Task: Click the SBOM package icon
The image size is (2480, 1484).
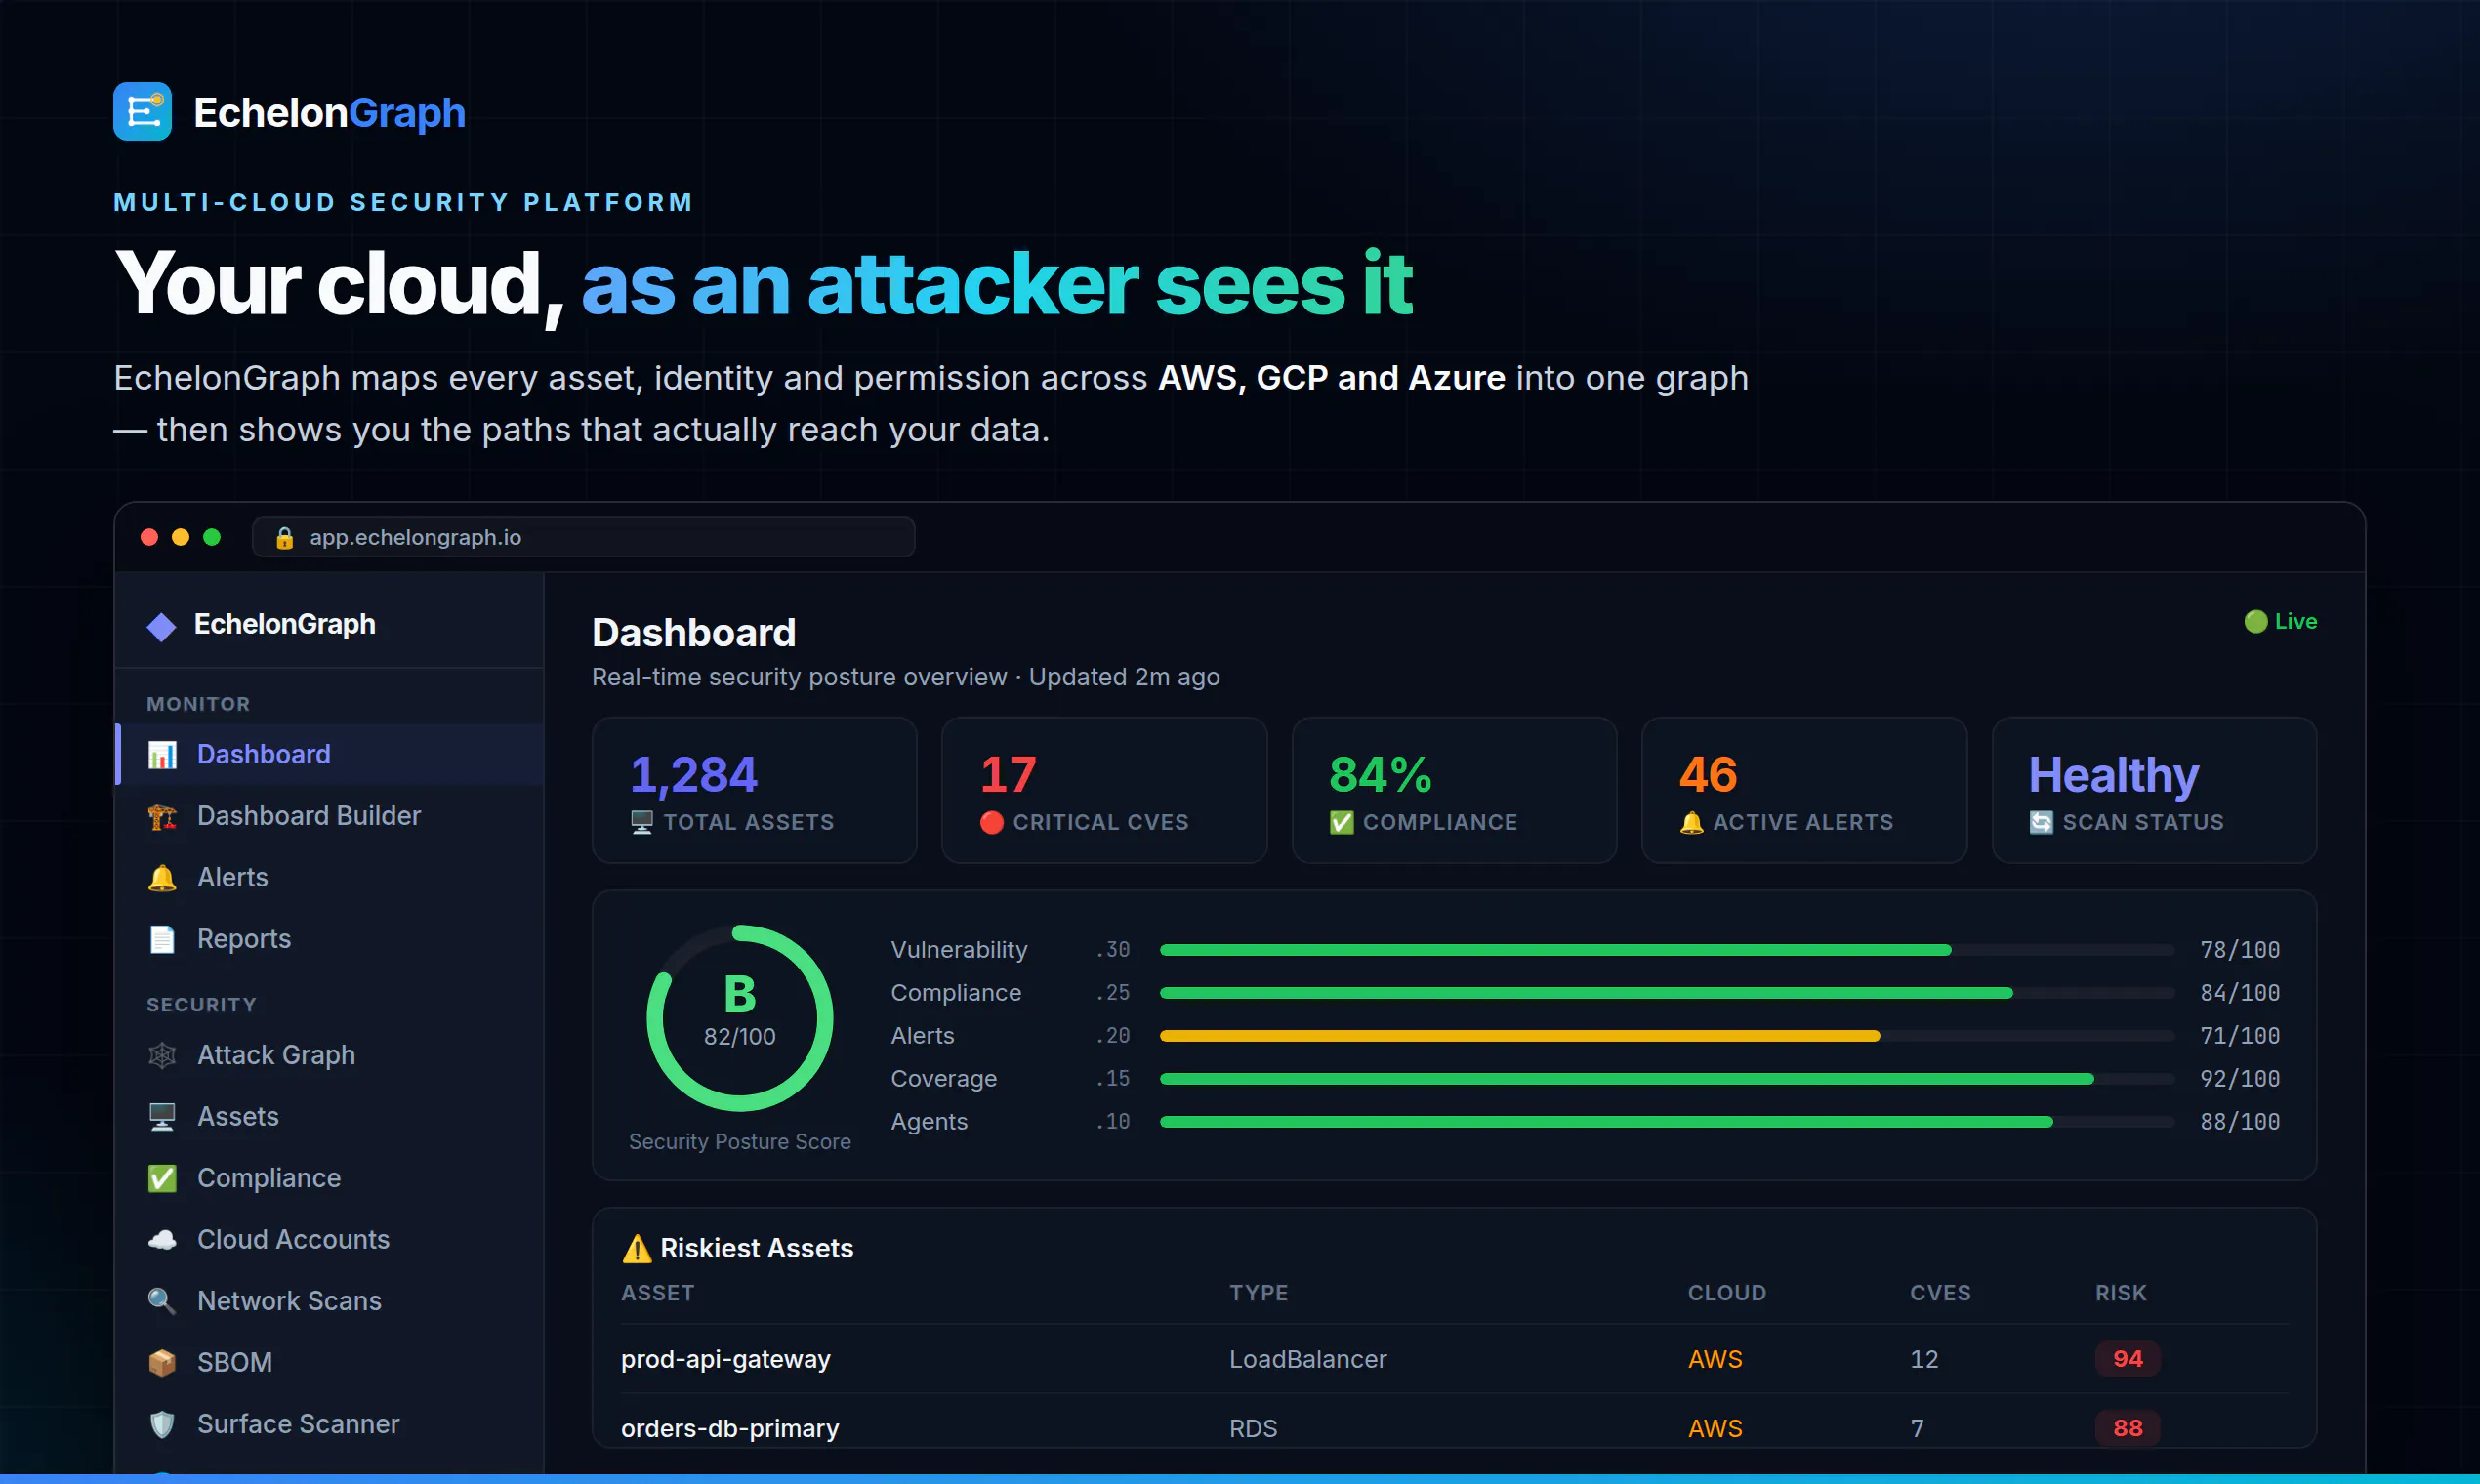Action: click(162, 1363)
